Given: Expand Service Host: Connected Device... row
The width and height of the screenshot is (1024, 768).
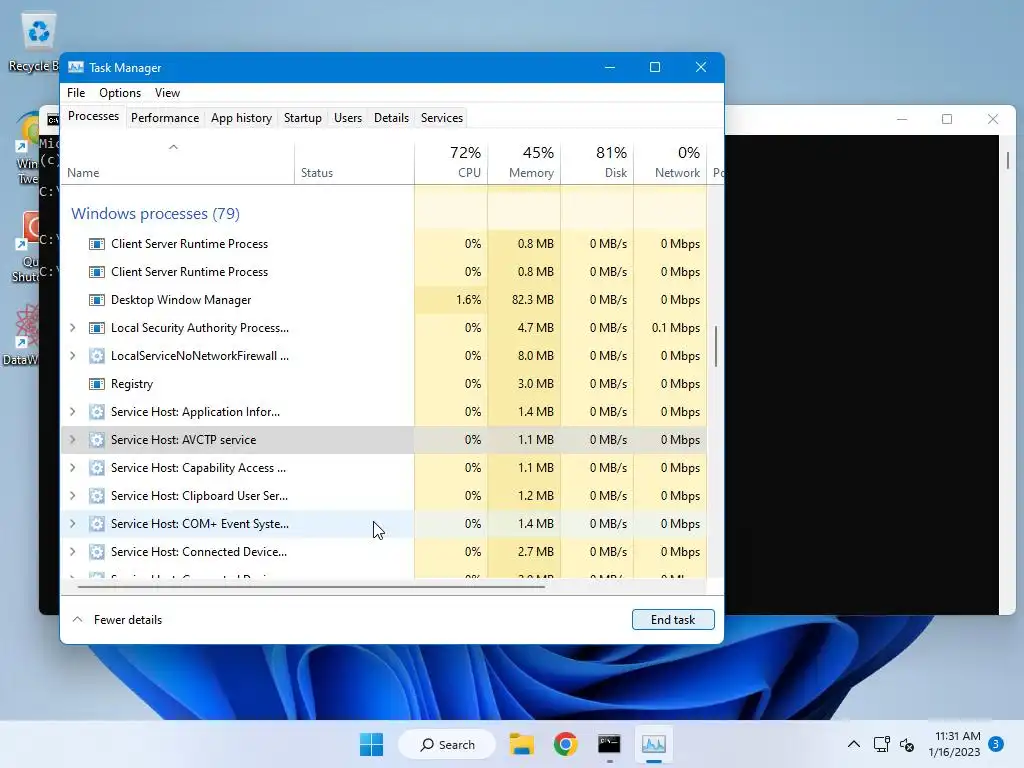Looking at the screenshot, I should click(72, 552).
